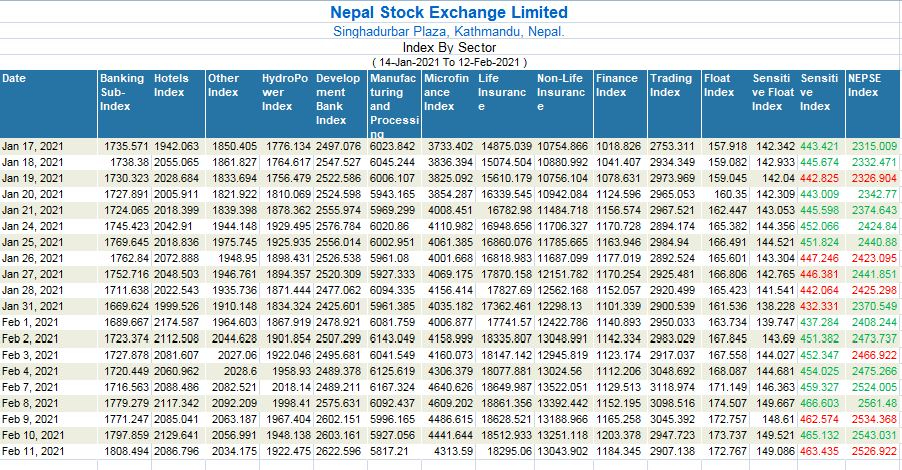Click the Non-Life Insurance column header
Viewport: 902px width, 470px height.
(x=561, y=92)
